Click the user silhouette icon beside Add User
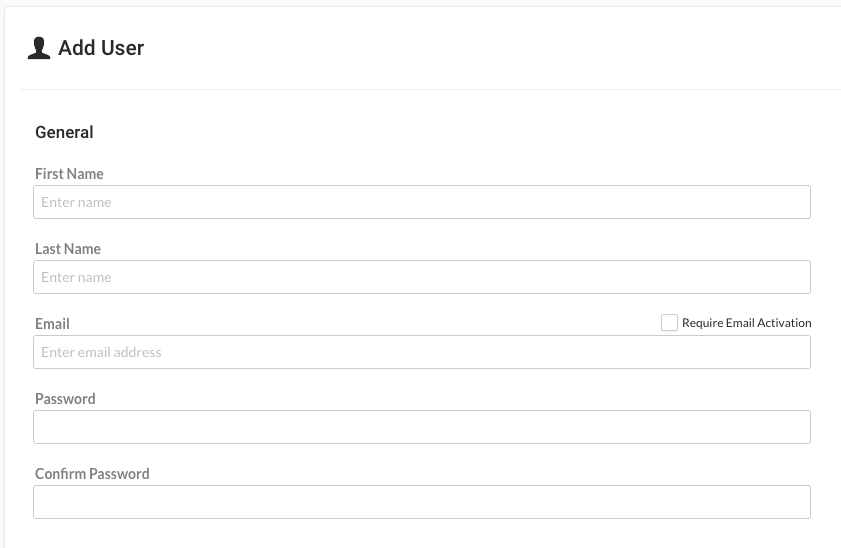 coord(39,48)
